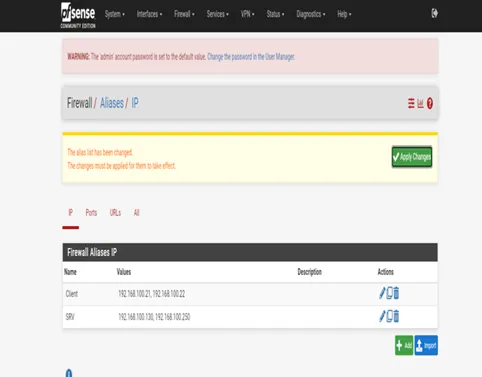
Task: Click the SRV alias name
Action: pyautogui.click(x=70, y=317)
